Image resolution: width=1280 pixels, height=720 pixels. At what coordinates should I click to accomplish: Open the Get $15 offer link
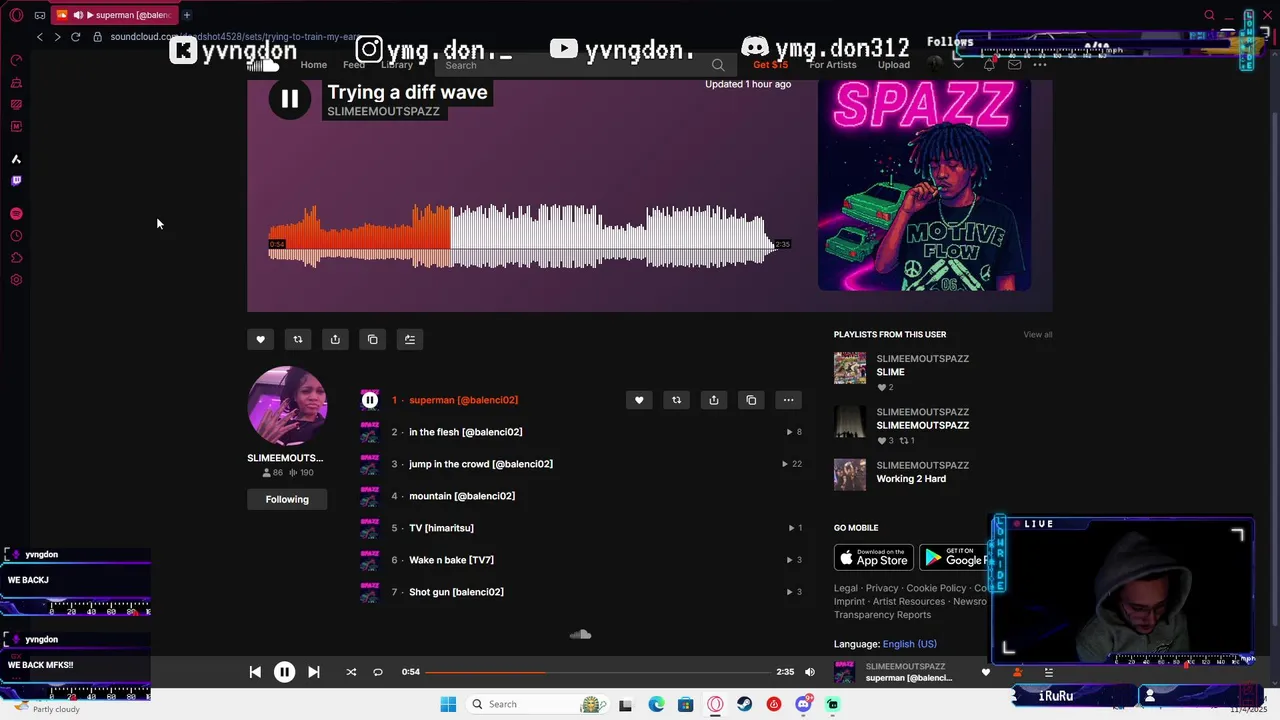click(x=770, y=65)
